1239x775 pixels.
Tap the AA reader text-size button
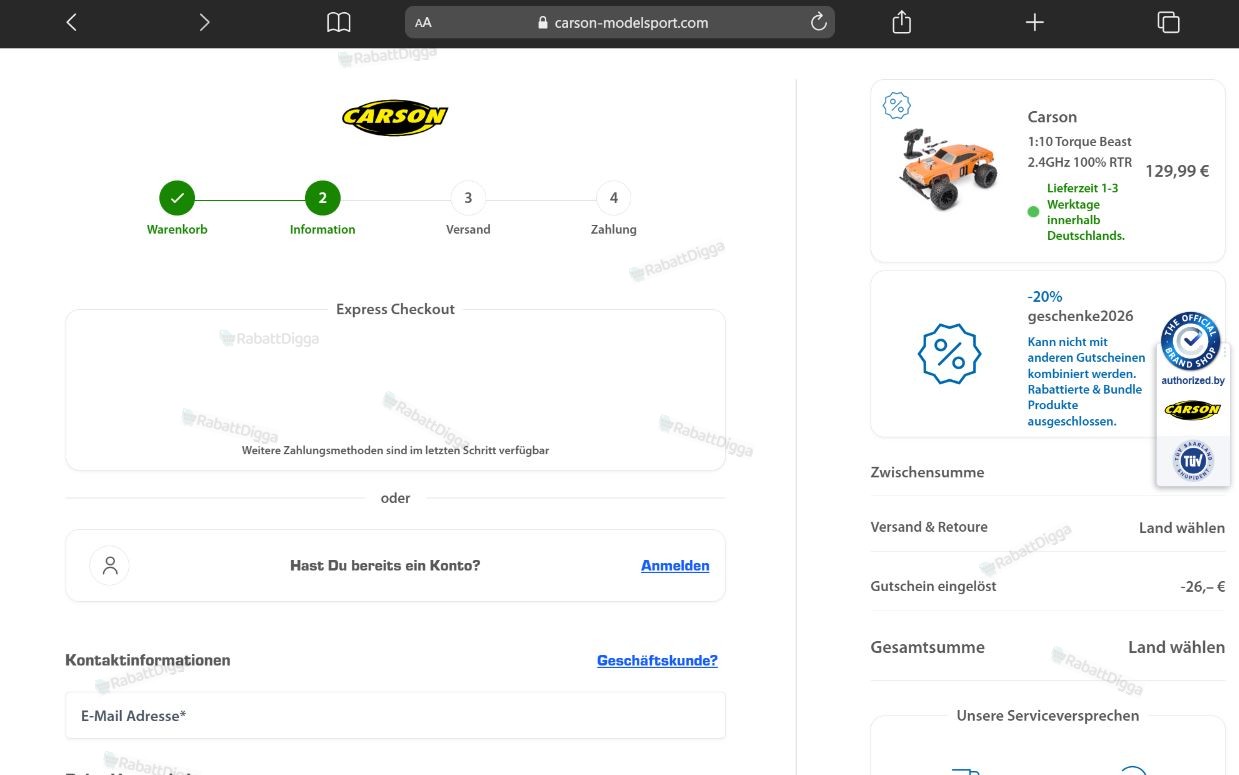[x=423, y=23]
